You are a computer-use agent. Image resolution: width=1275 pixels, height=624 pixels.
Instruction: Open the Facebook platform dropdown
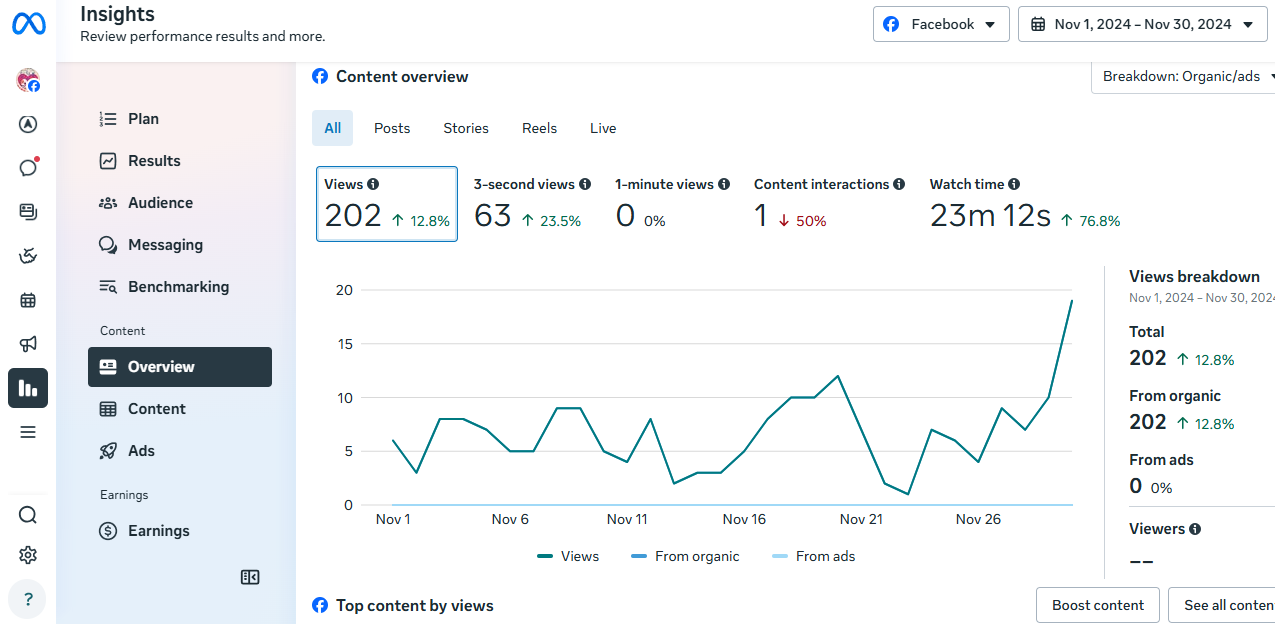coord(941,24)
